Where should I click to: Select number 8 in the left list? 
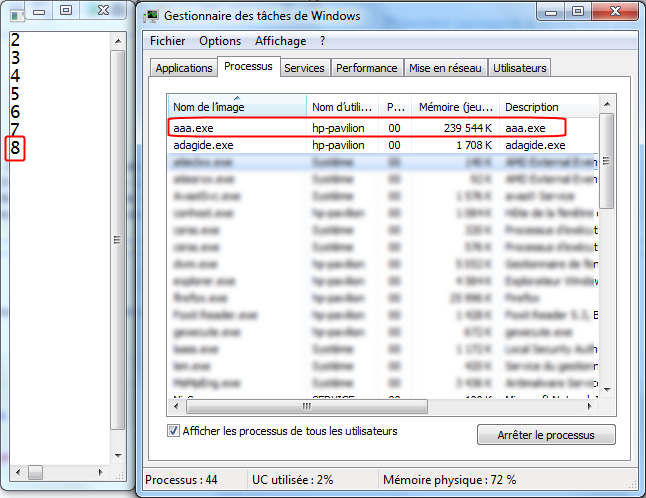[15, 149]
